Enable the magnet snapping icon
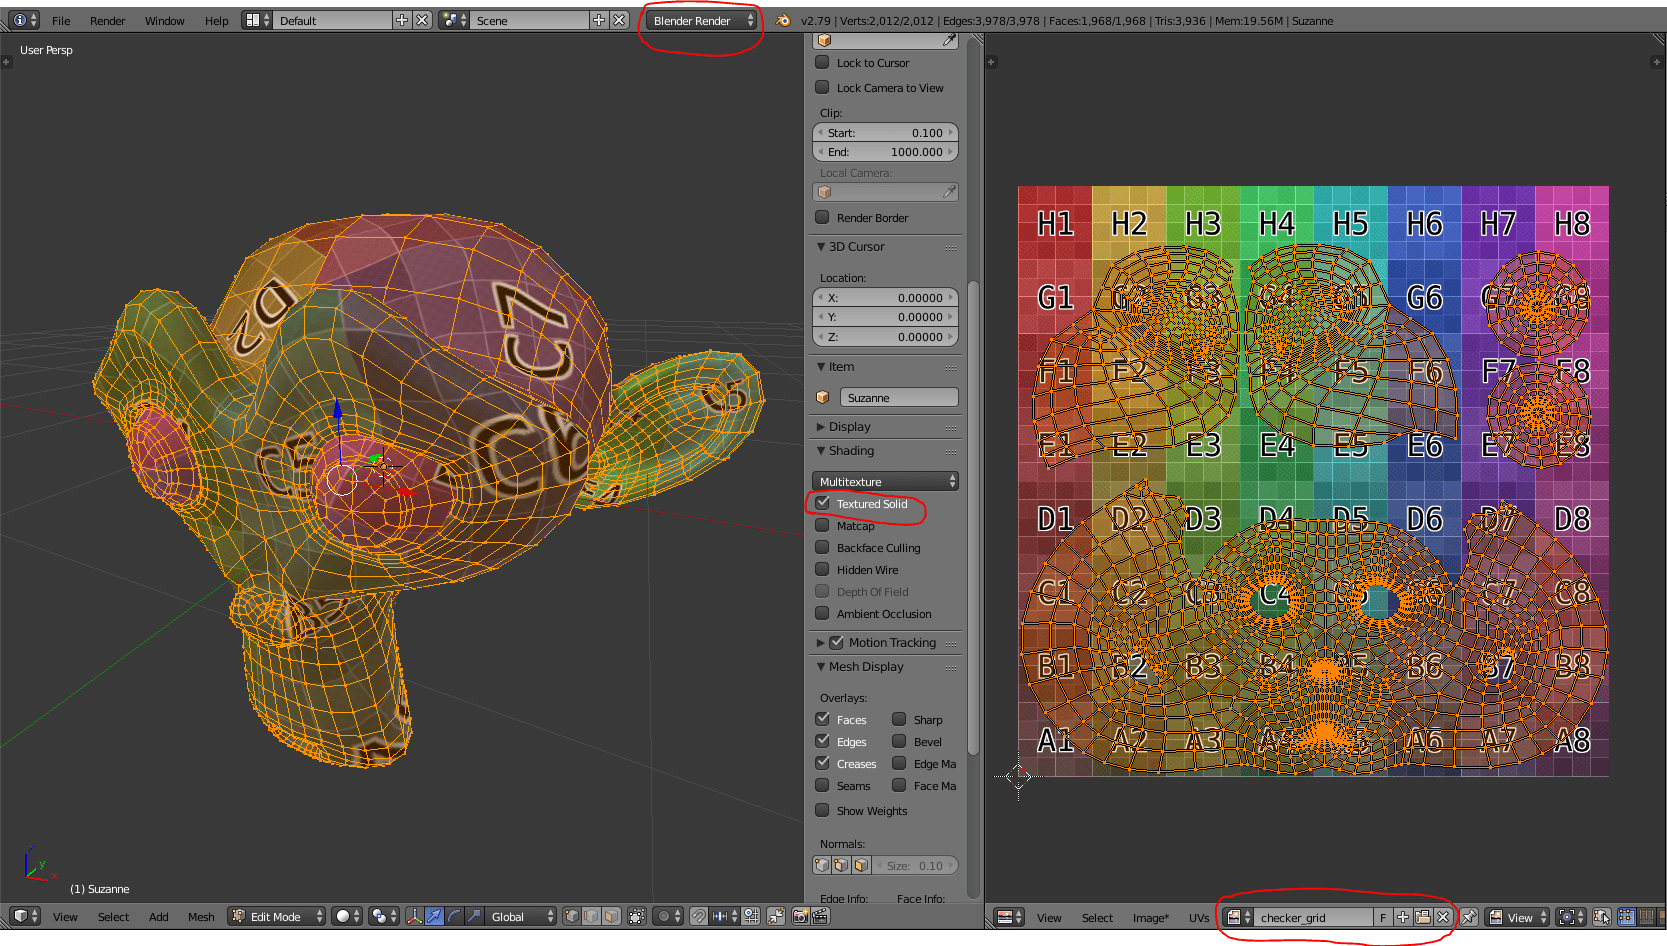 [x=700, y=917]
